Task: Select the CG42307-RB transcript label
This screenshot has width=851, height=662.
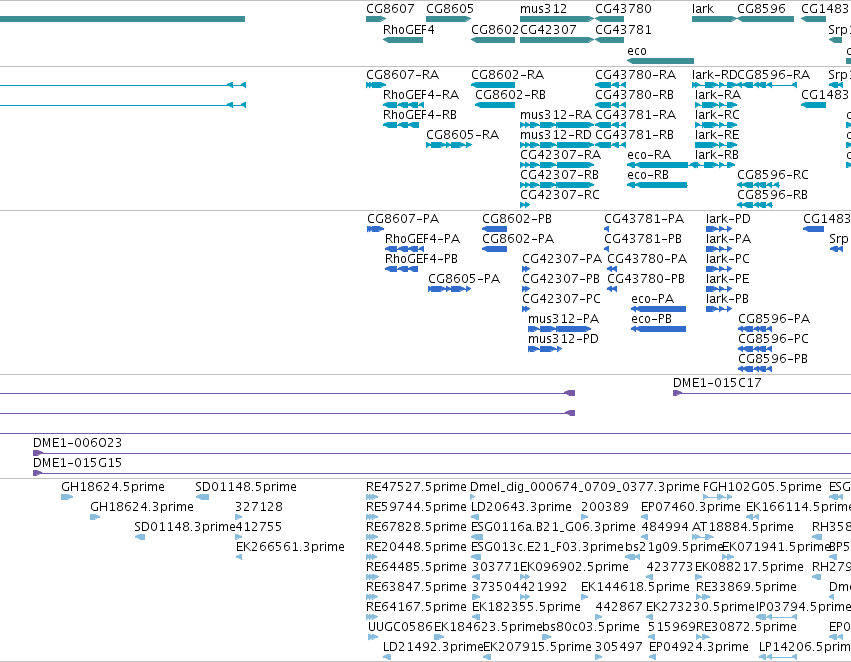Action: [x=560, y=175]
